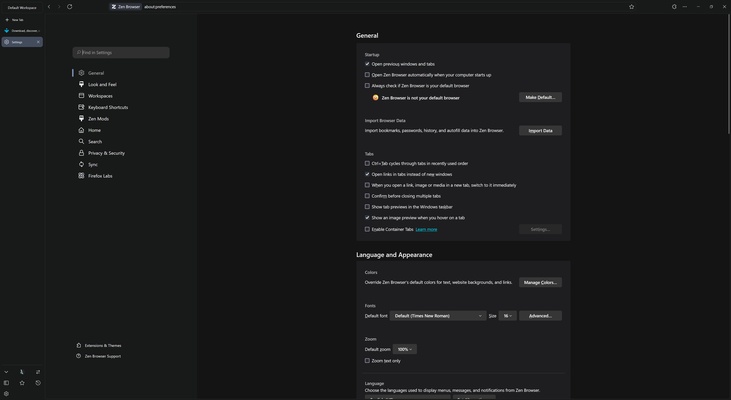731x400 pixels.
Task: Click the vertical scrollbar at the page's right edge
Action: (x=729, y=75)
